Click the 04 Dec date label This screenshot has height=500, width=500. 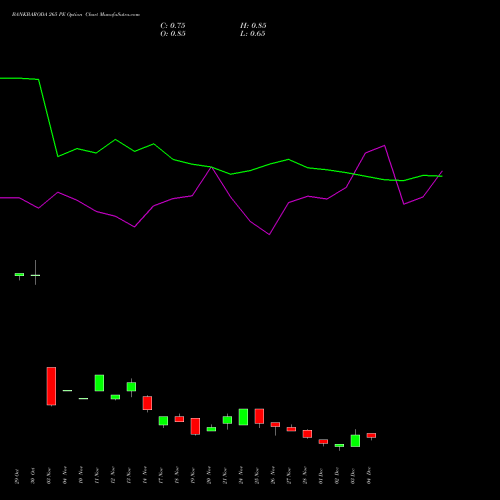coord(369,476)
